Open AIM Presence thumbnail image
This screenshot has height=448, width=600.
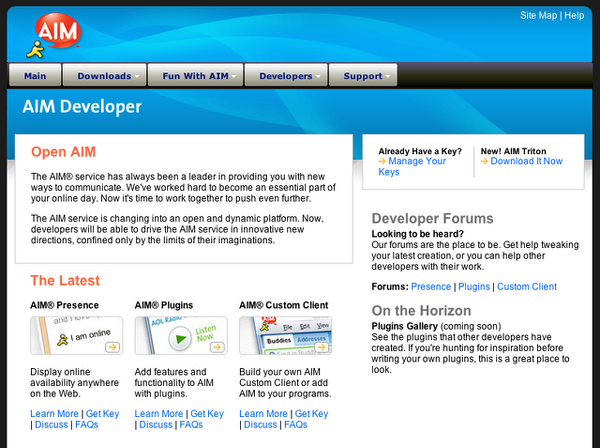pos(77,335)
